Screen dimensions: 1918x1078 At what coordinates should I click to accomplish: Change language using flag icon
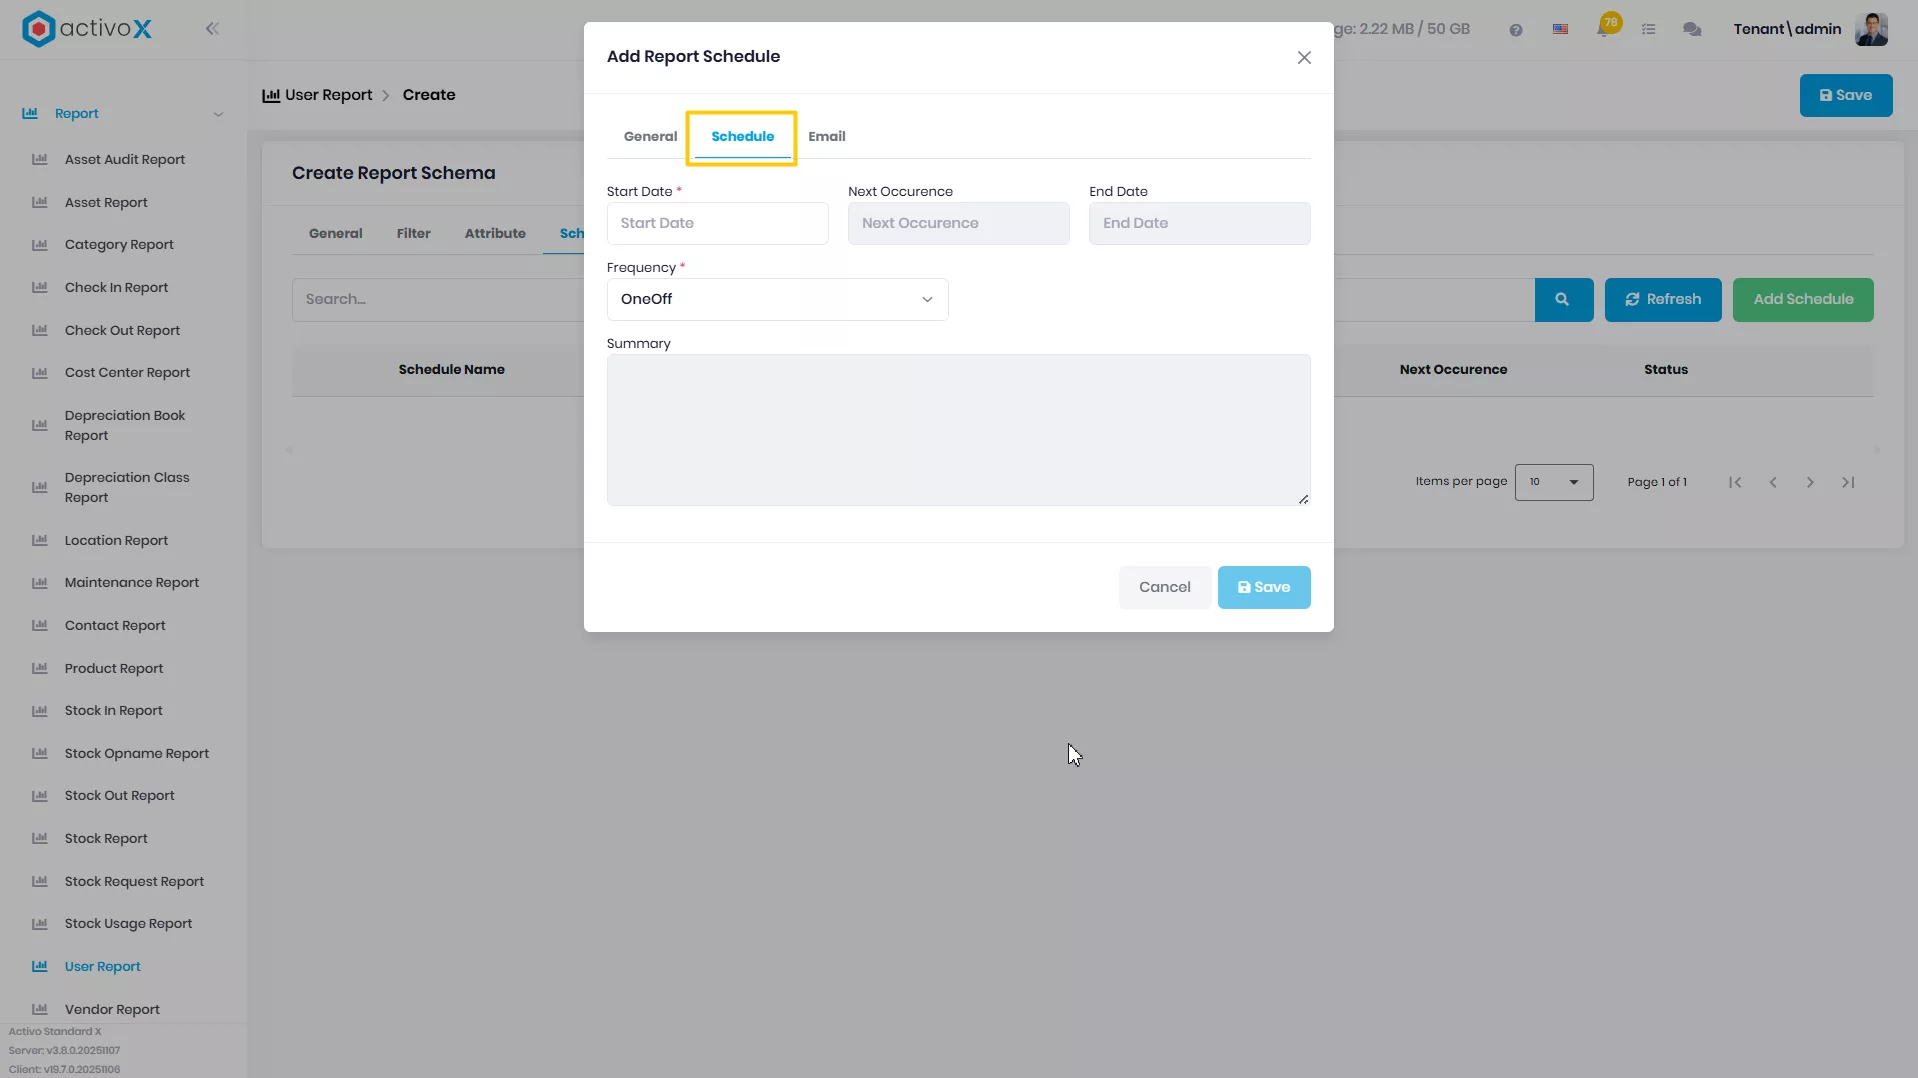point(1560,30)
